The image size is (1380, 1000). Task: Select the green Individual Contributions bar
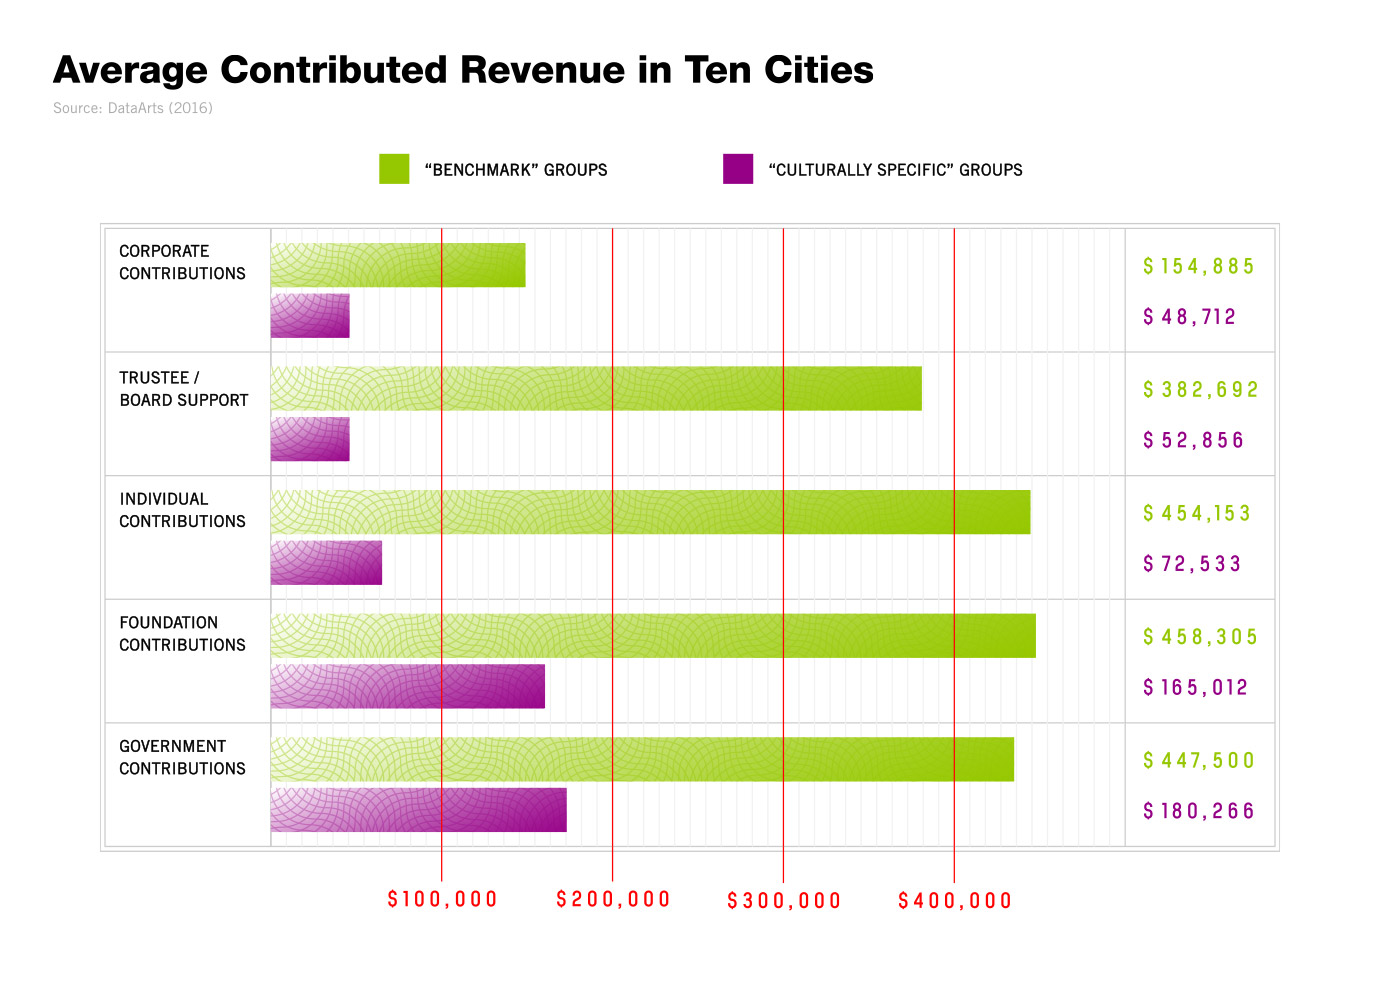click(x=650, y=512)
